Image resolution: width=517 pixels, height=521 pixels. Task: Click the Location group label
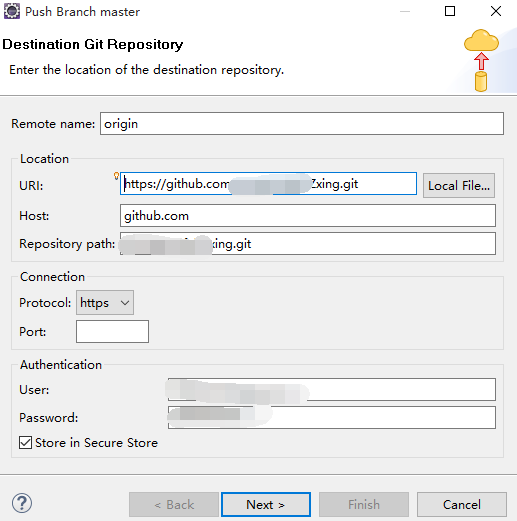44,159
